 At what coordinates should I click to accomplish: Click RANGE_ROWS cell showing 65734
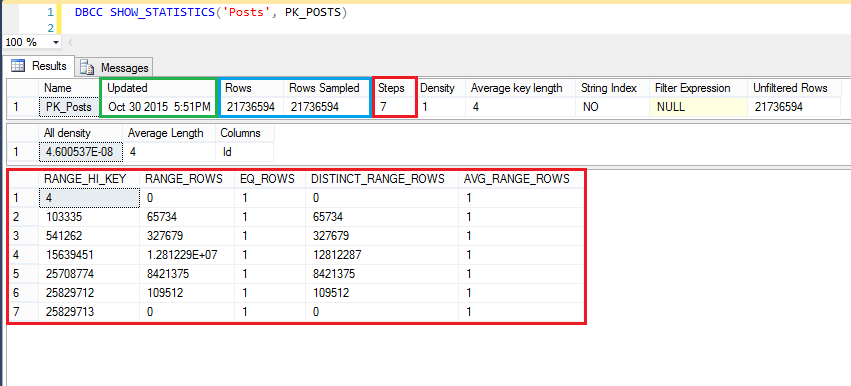(188, 217)
